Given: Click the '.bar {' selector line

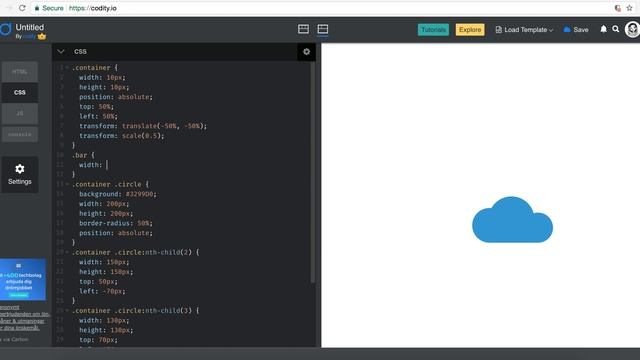Looking at the screenshot, I should pyautogui.click(x=83, y=156).
